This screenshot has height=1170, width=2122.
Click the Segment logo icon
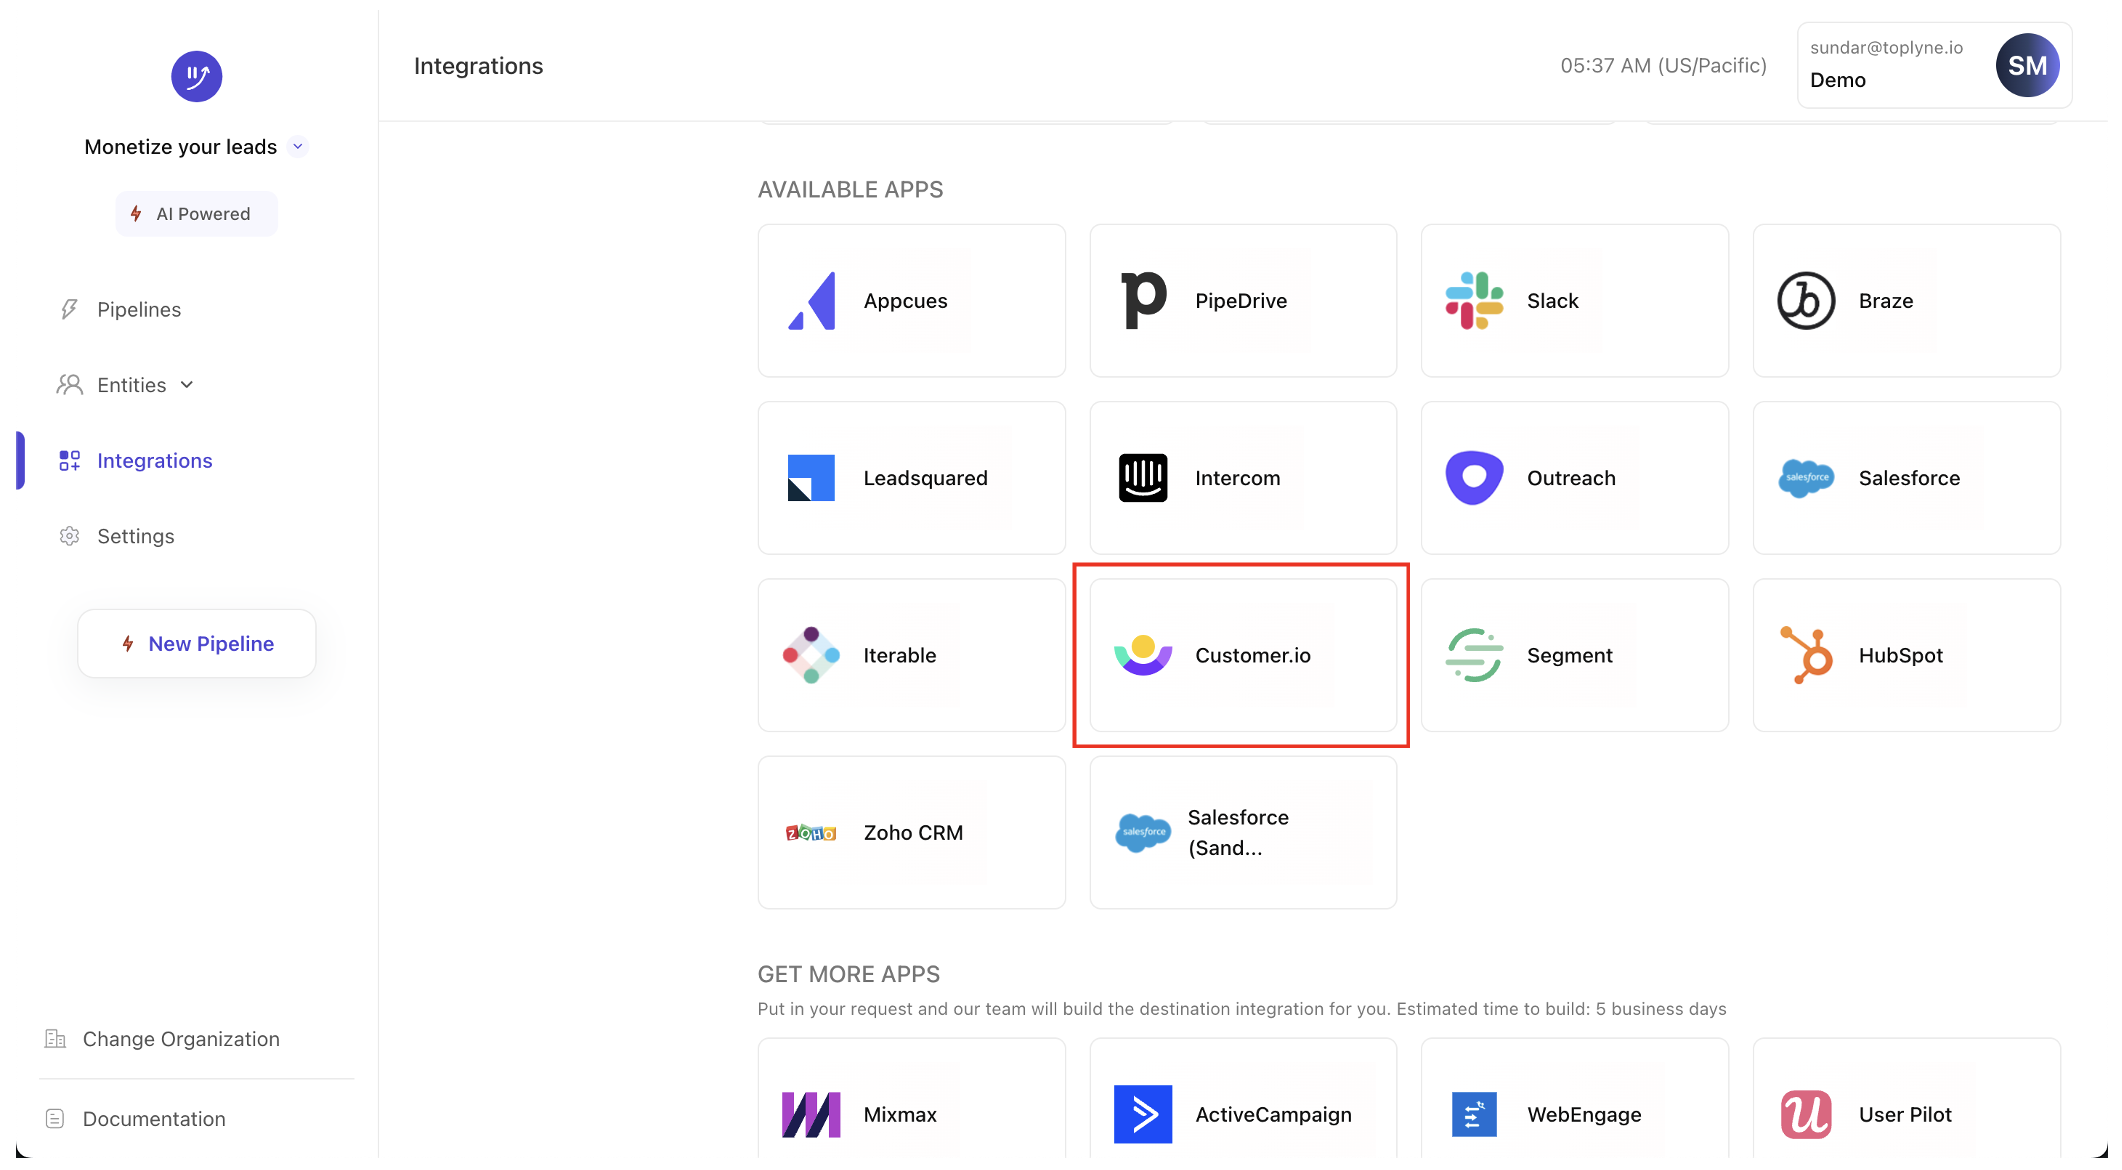[1474, 655]
